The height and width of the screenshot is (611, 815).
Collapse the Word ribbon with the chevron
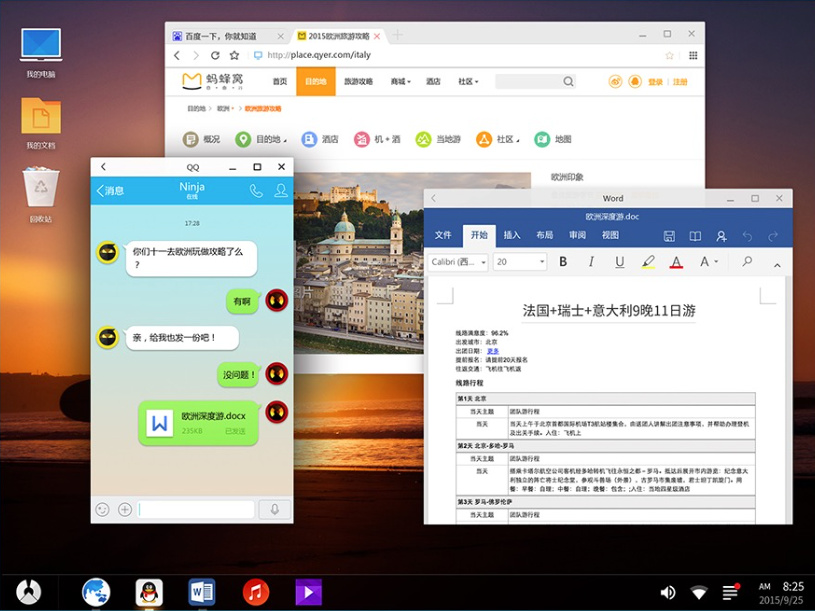tap(777, 265)
